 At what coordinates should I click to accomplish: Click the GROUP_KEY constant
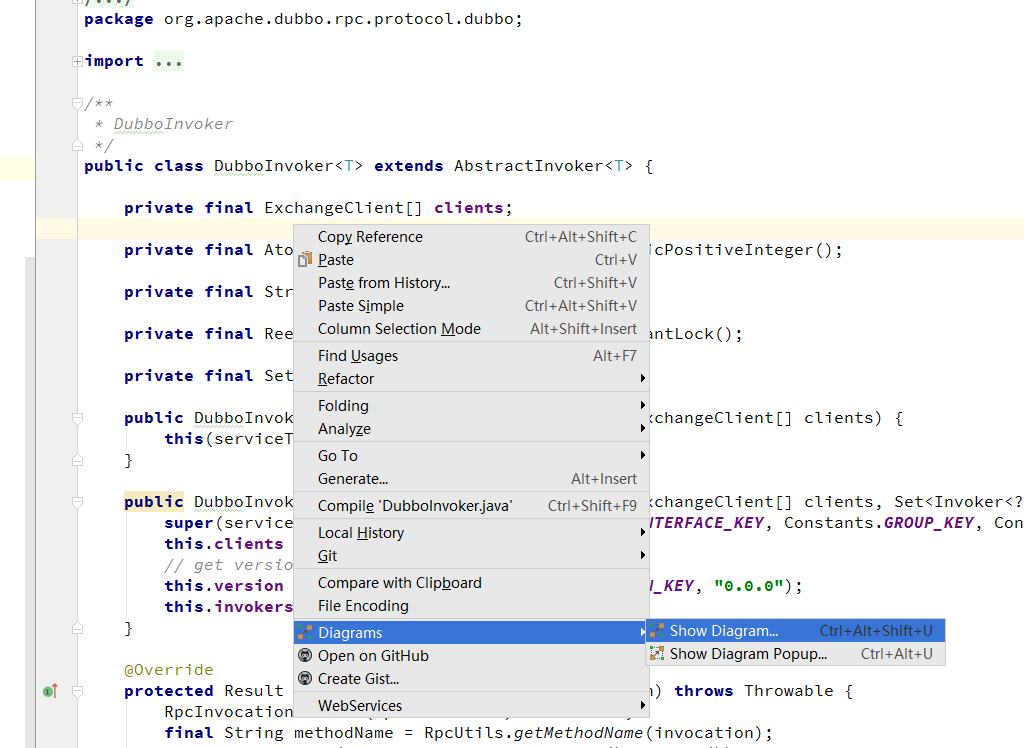[x=929, y=523]
